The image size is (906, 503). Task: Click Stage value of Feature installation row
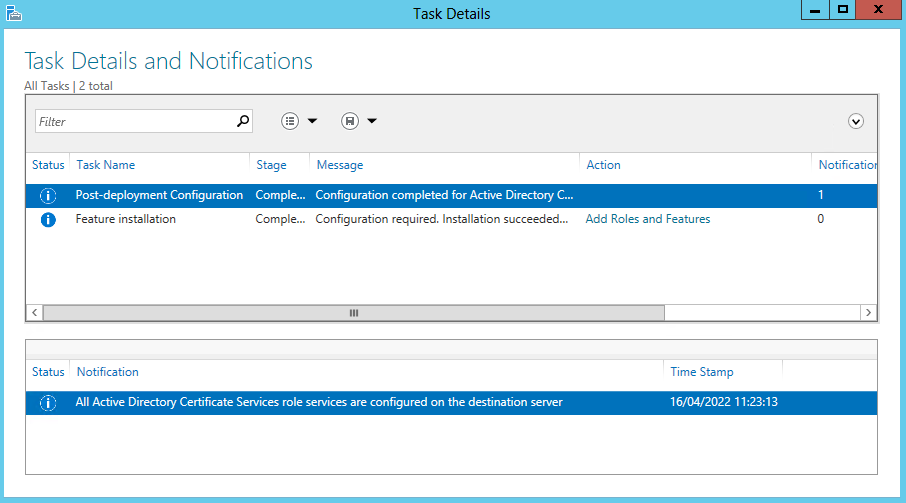point(280,219)
